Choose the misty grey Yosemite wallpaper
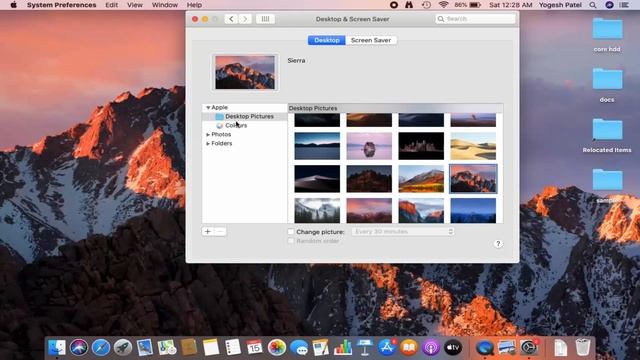The width and height of the screenshot is (640, 360). (x=317, y=211)
